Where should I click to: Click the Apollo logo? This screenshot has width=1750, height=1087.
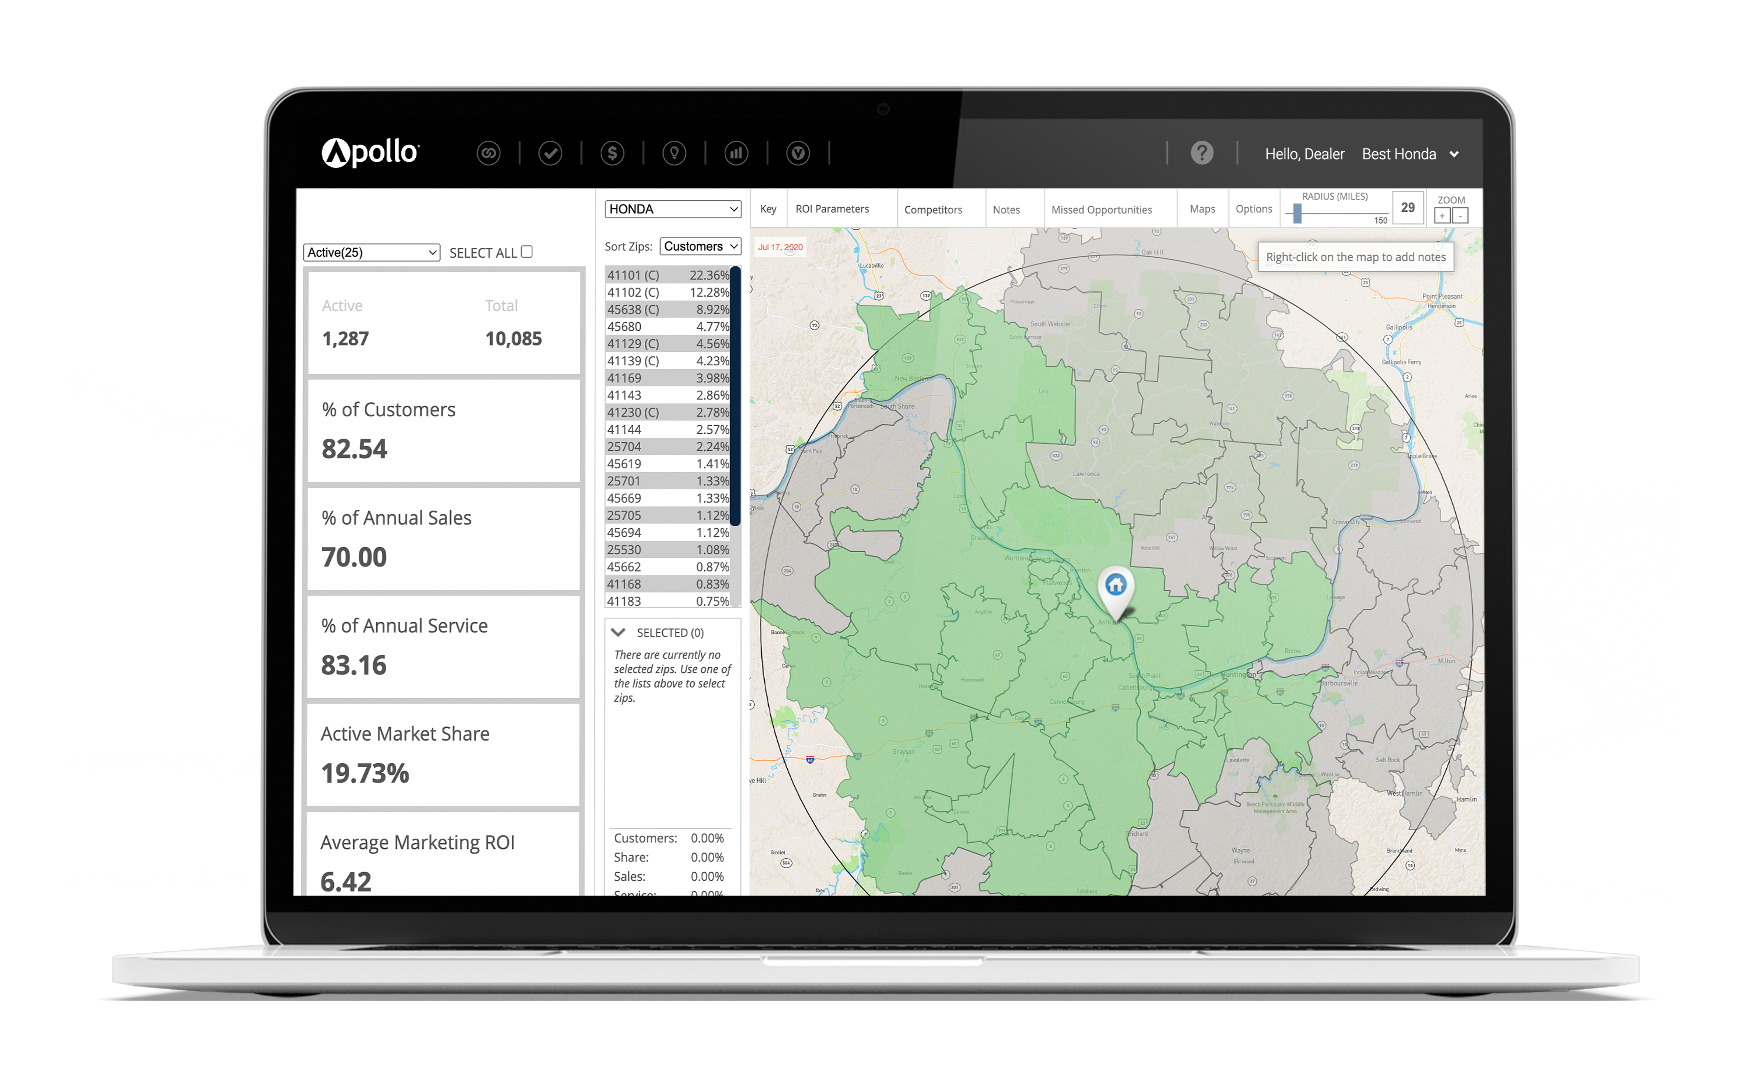[370, 152]
